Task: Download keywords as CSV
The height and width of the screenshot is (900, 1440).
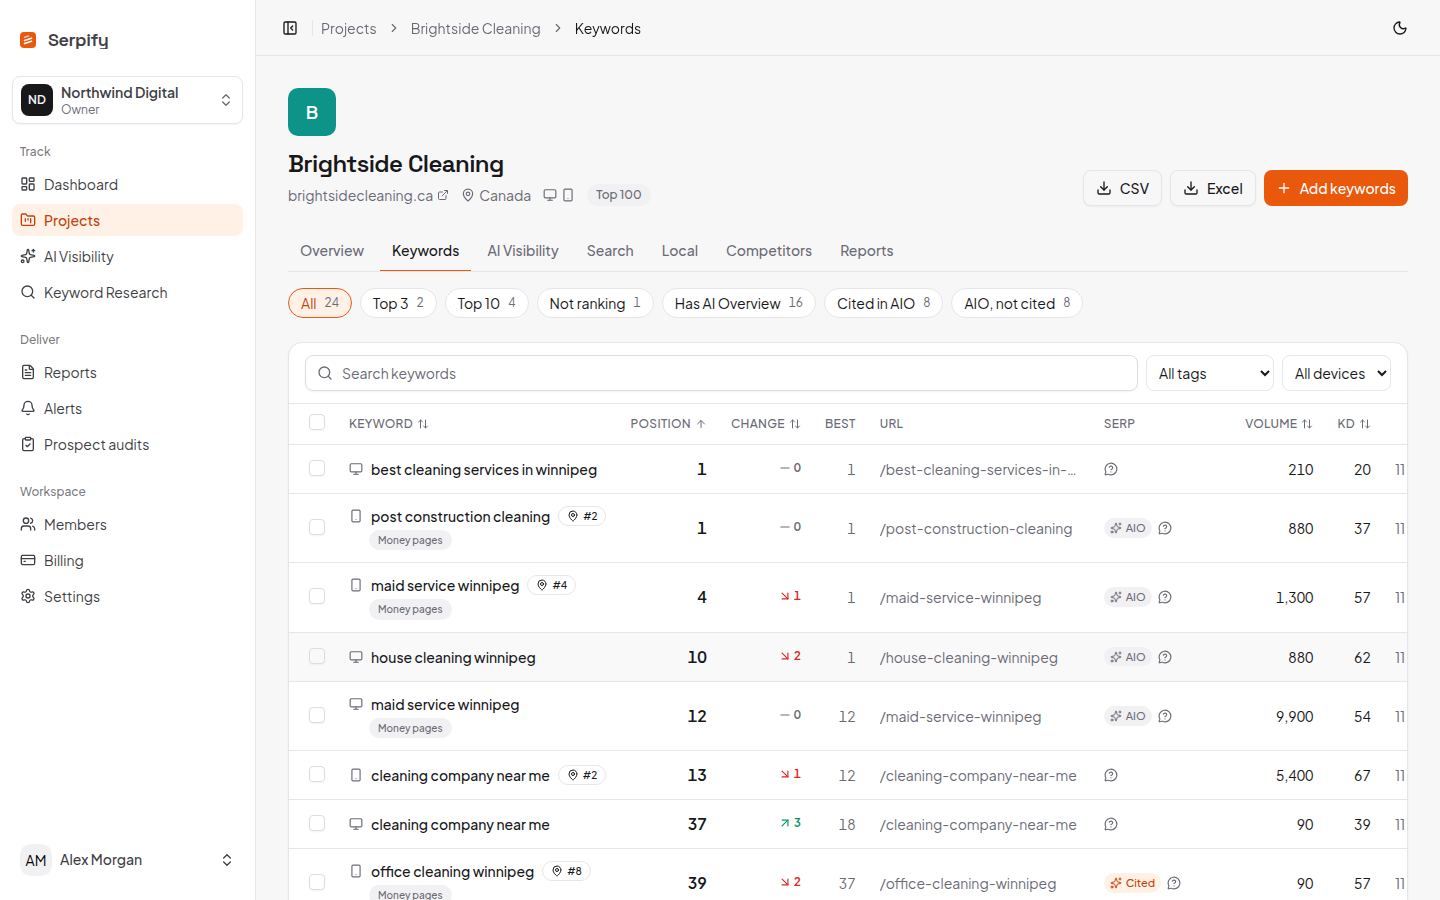Action: [1122, 188]
